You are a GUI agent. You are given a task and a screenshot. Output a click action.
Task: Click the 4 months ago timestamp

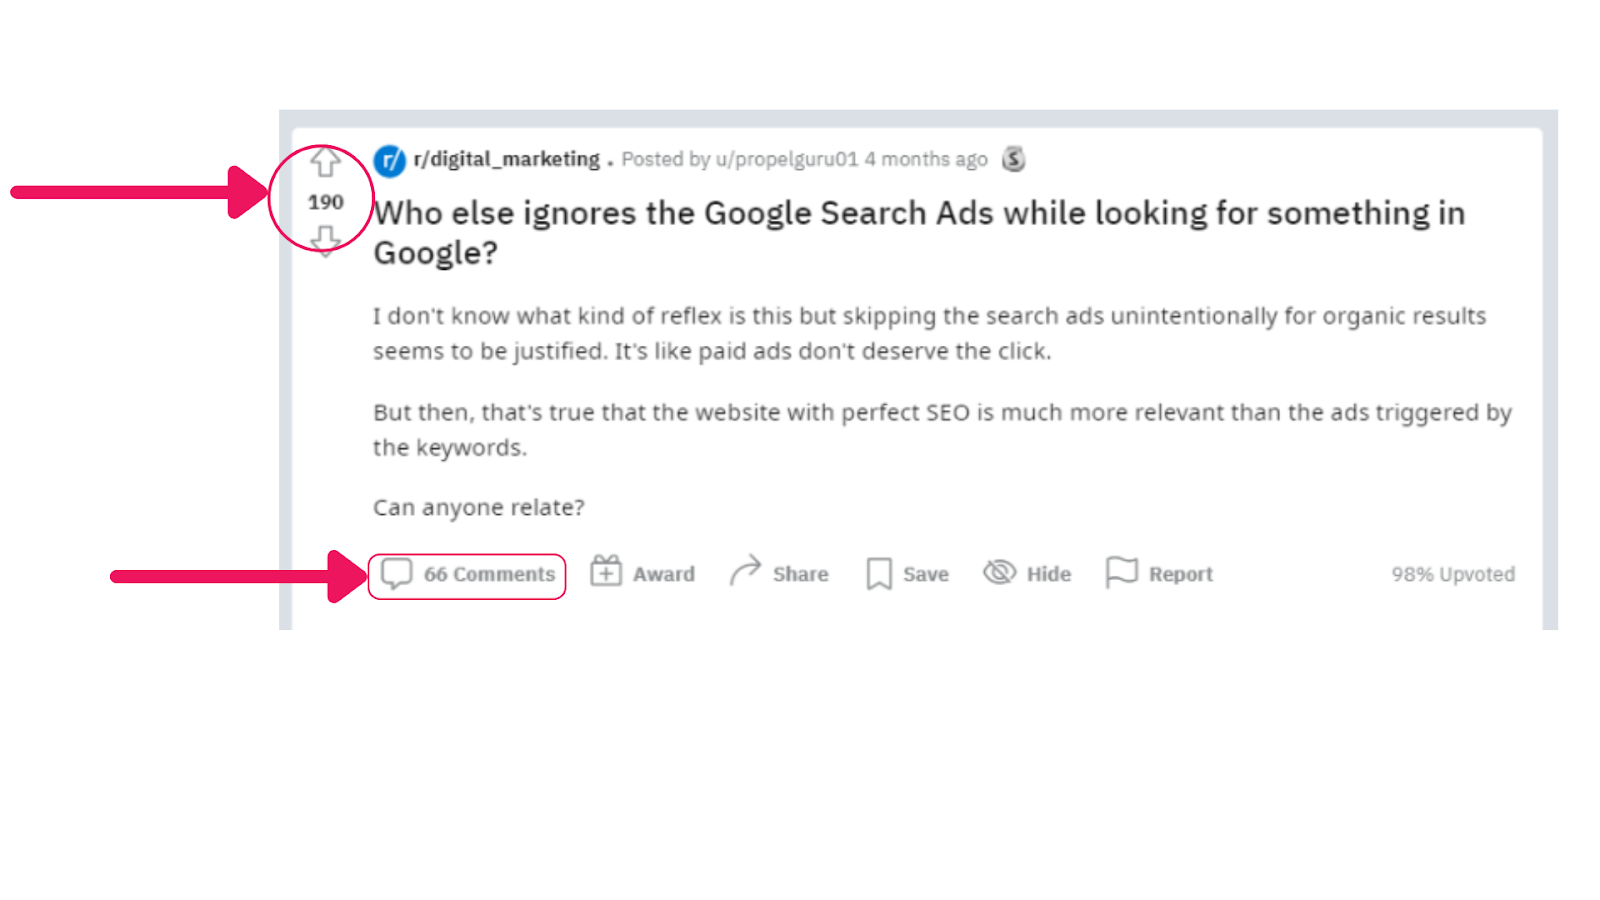pyautogui.click(x=924, y=159)
